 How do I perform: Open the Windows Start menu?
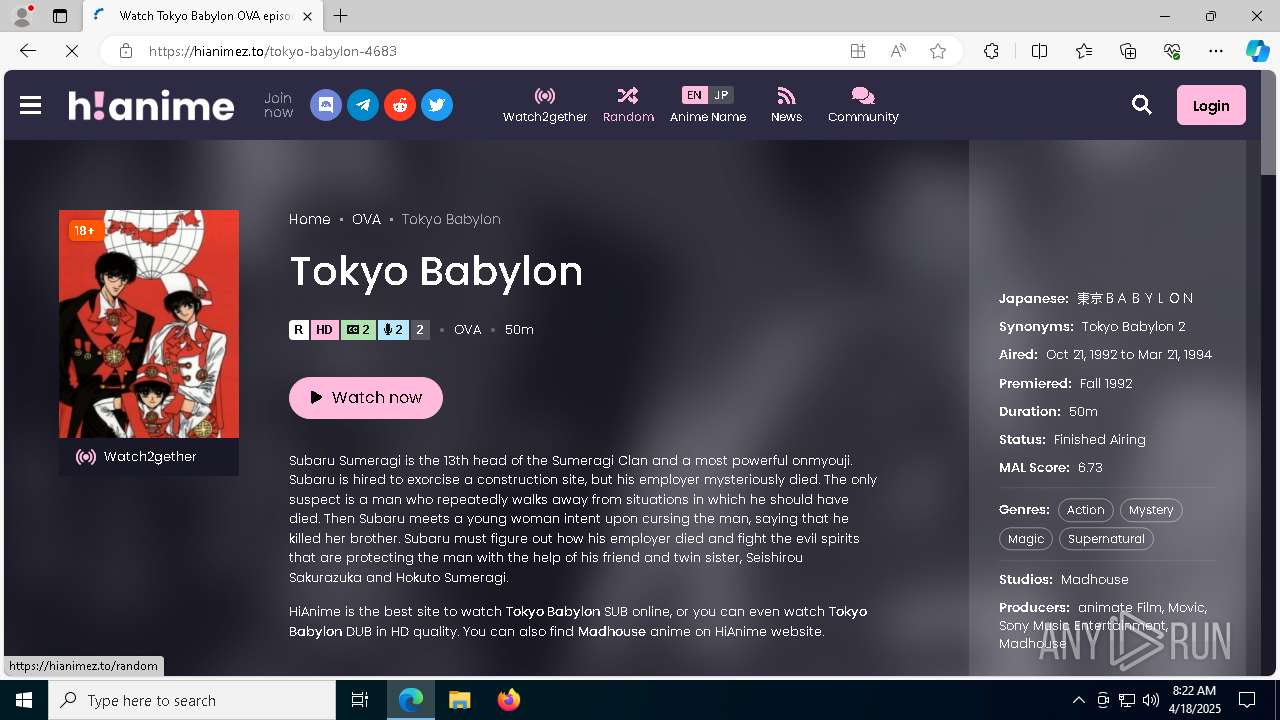coord(24,700)
